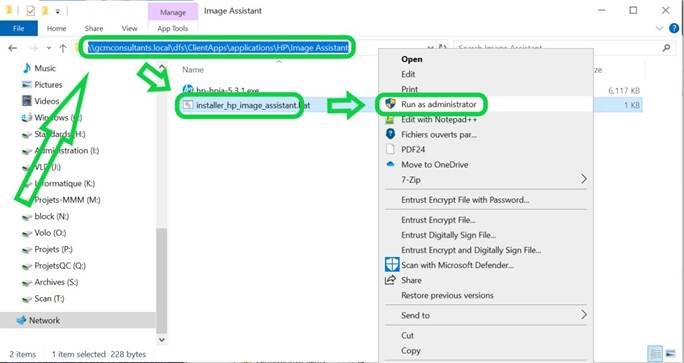
Task: Click the Manage contextual tab
Action: coord(173,12)
